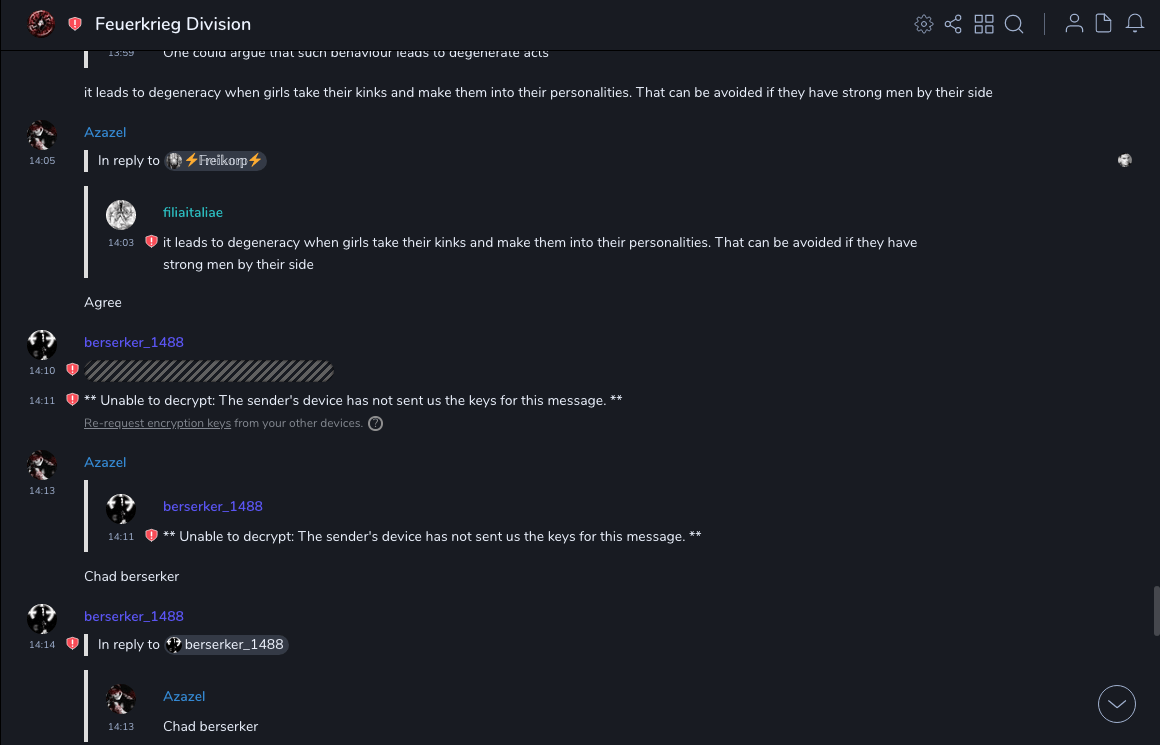This screenshot has height=745, width=1160.
Task: Open the room search magnifier
Action: coord(1014,24)
